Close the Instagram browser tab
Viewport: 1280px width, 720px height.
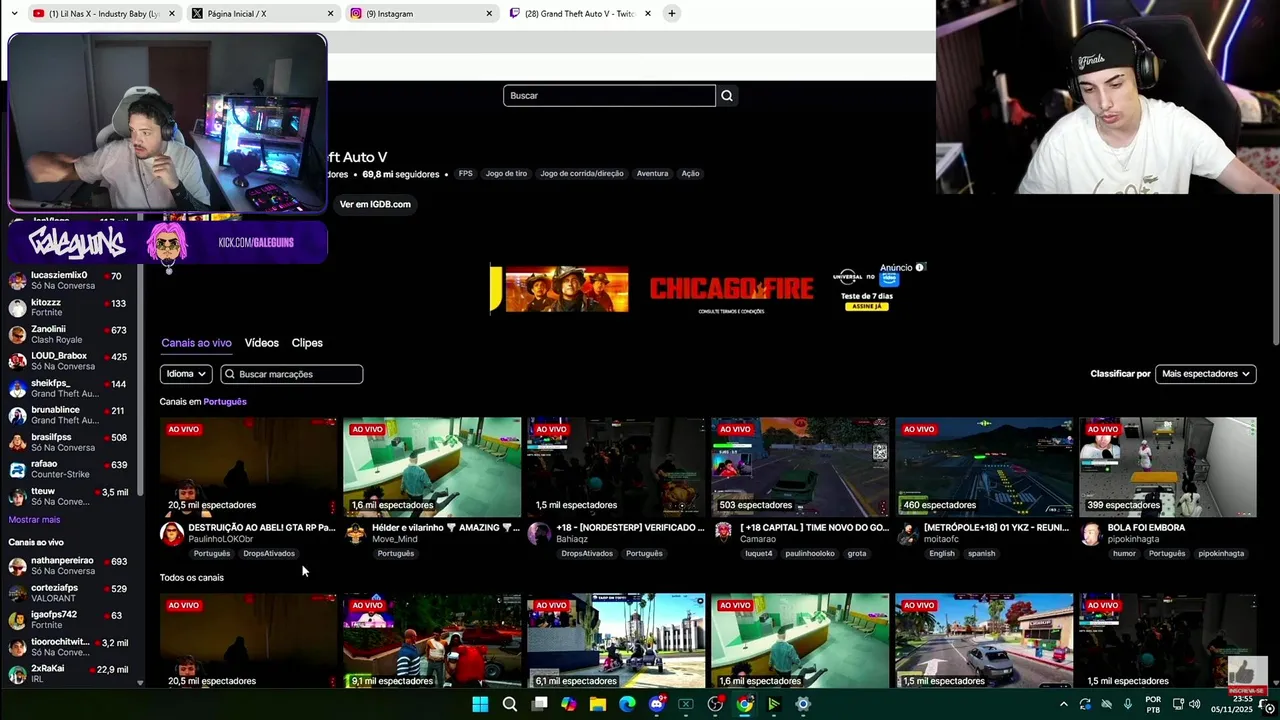pyautogui.click(x=489, y=14)
